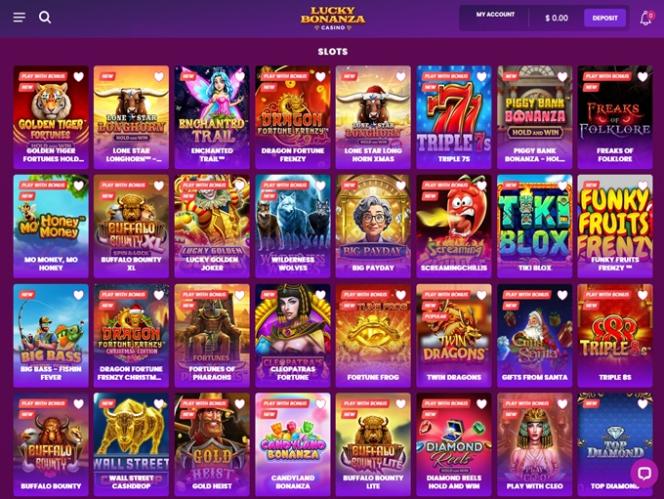
Task: Open Candyland Bonanza game tile
Action: [293, 444]
